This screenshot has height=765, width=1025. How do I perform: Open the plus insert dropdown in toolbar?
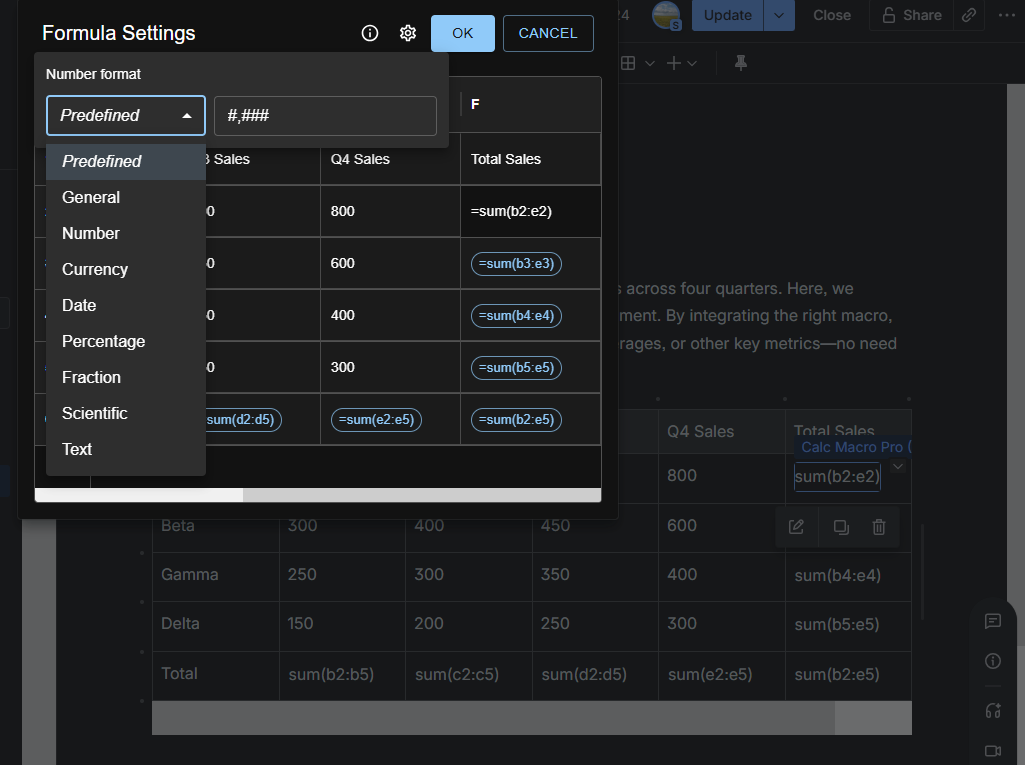tap(682, 63)
